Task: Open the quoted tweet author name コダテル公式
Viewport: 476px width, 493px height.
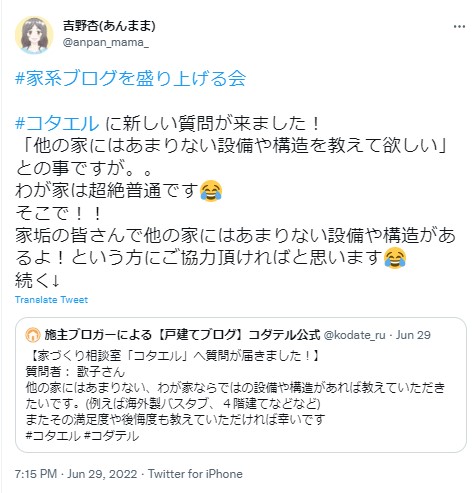Action: tap(182, 335)
